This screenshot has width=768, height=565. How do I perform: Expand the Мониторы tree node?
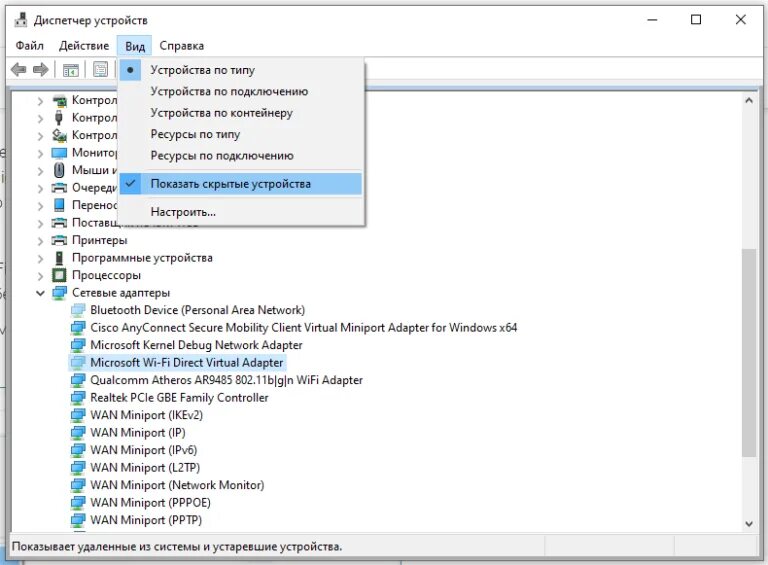40,153
